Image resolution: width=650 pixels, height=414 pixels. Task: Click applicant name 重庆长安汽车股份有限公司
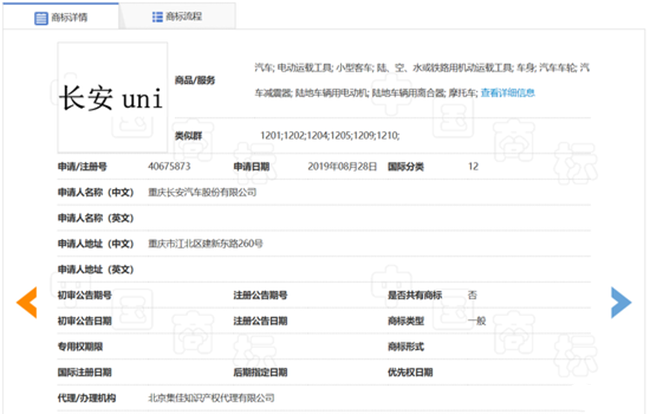click(202, 192)
